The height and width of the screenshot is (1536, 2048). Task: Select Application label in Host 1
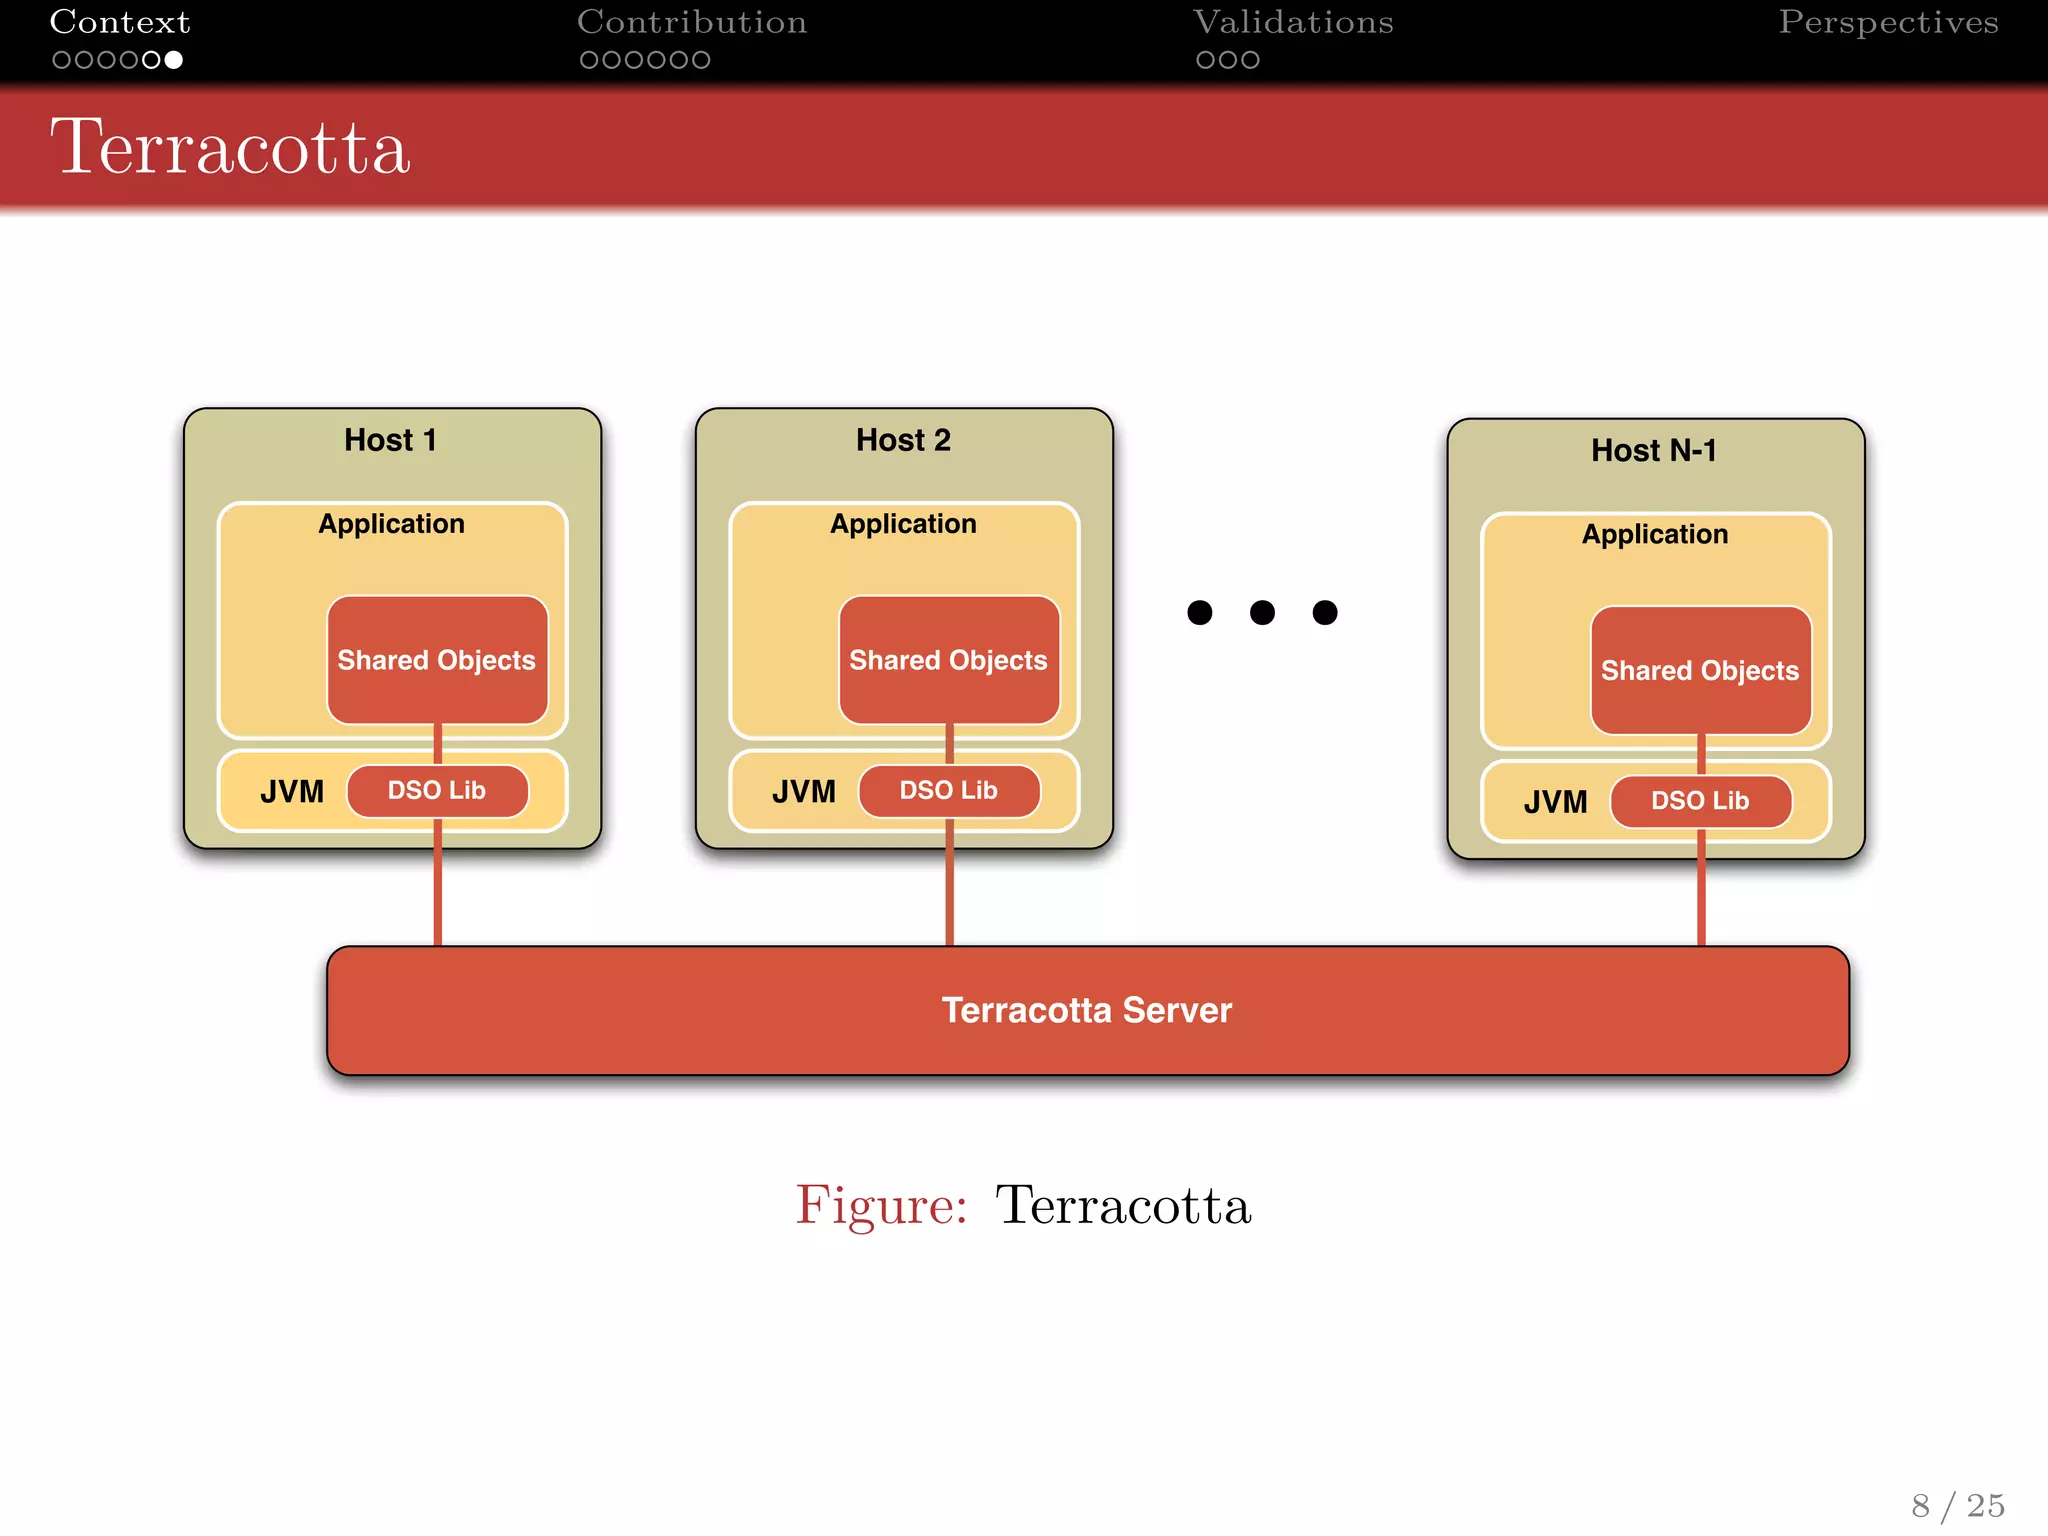[x=392, y=524]
